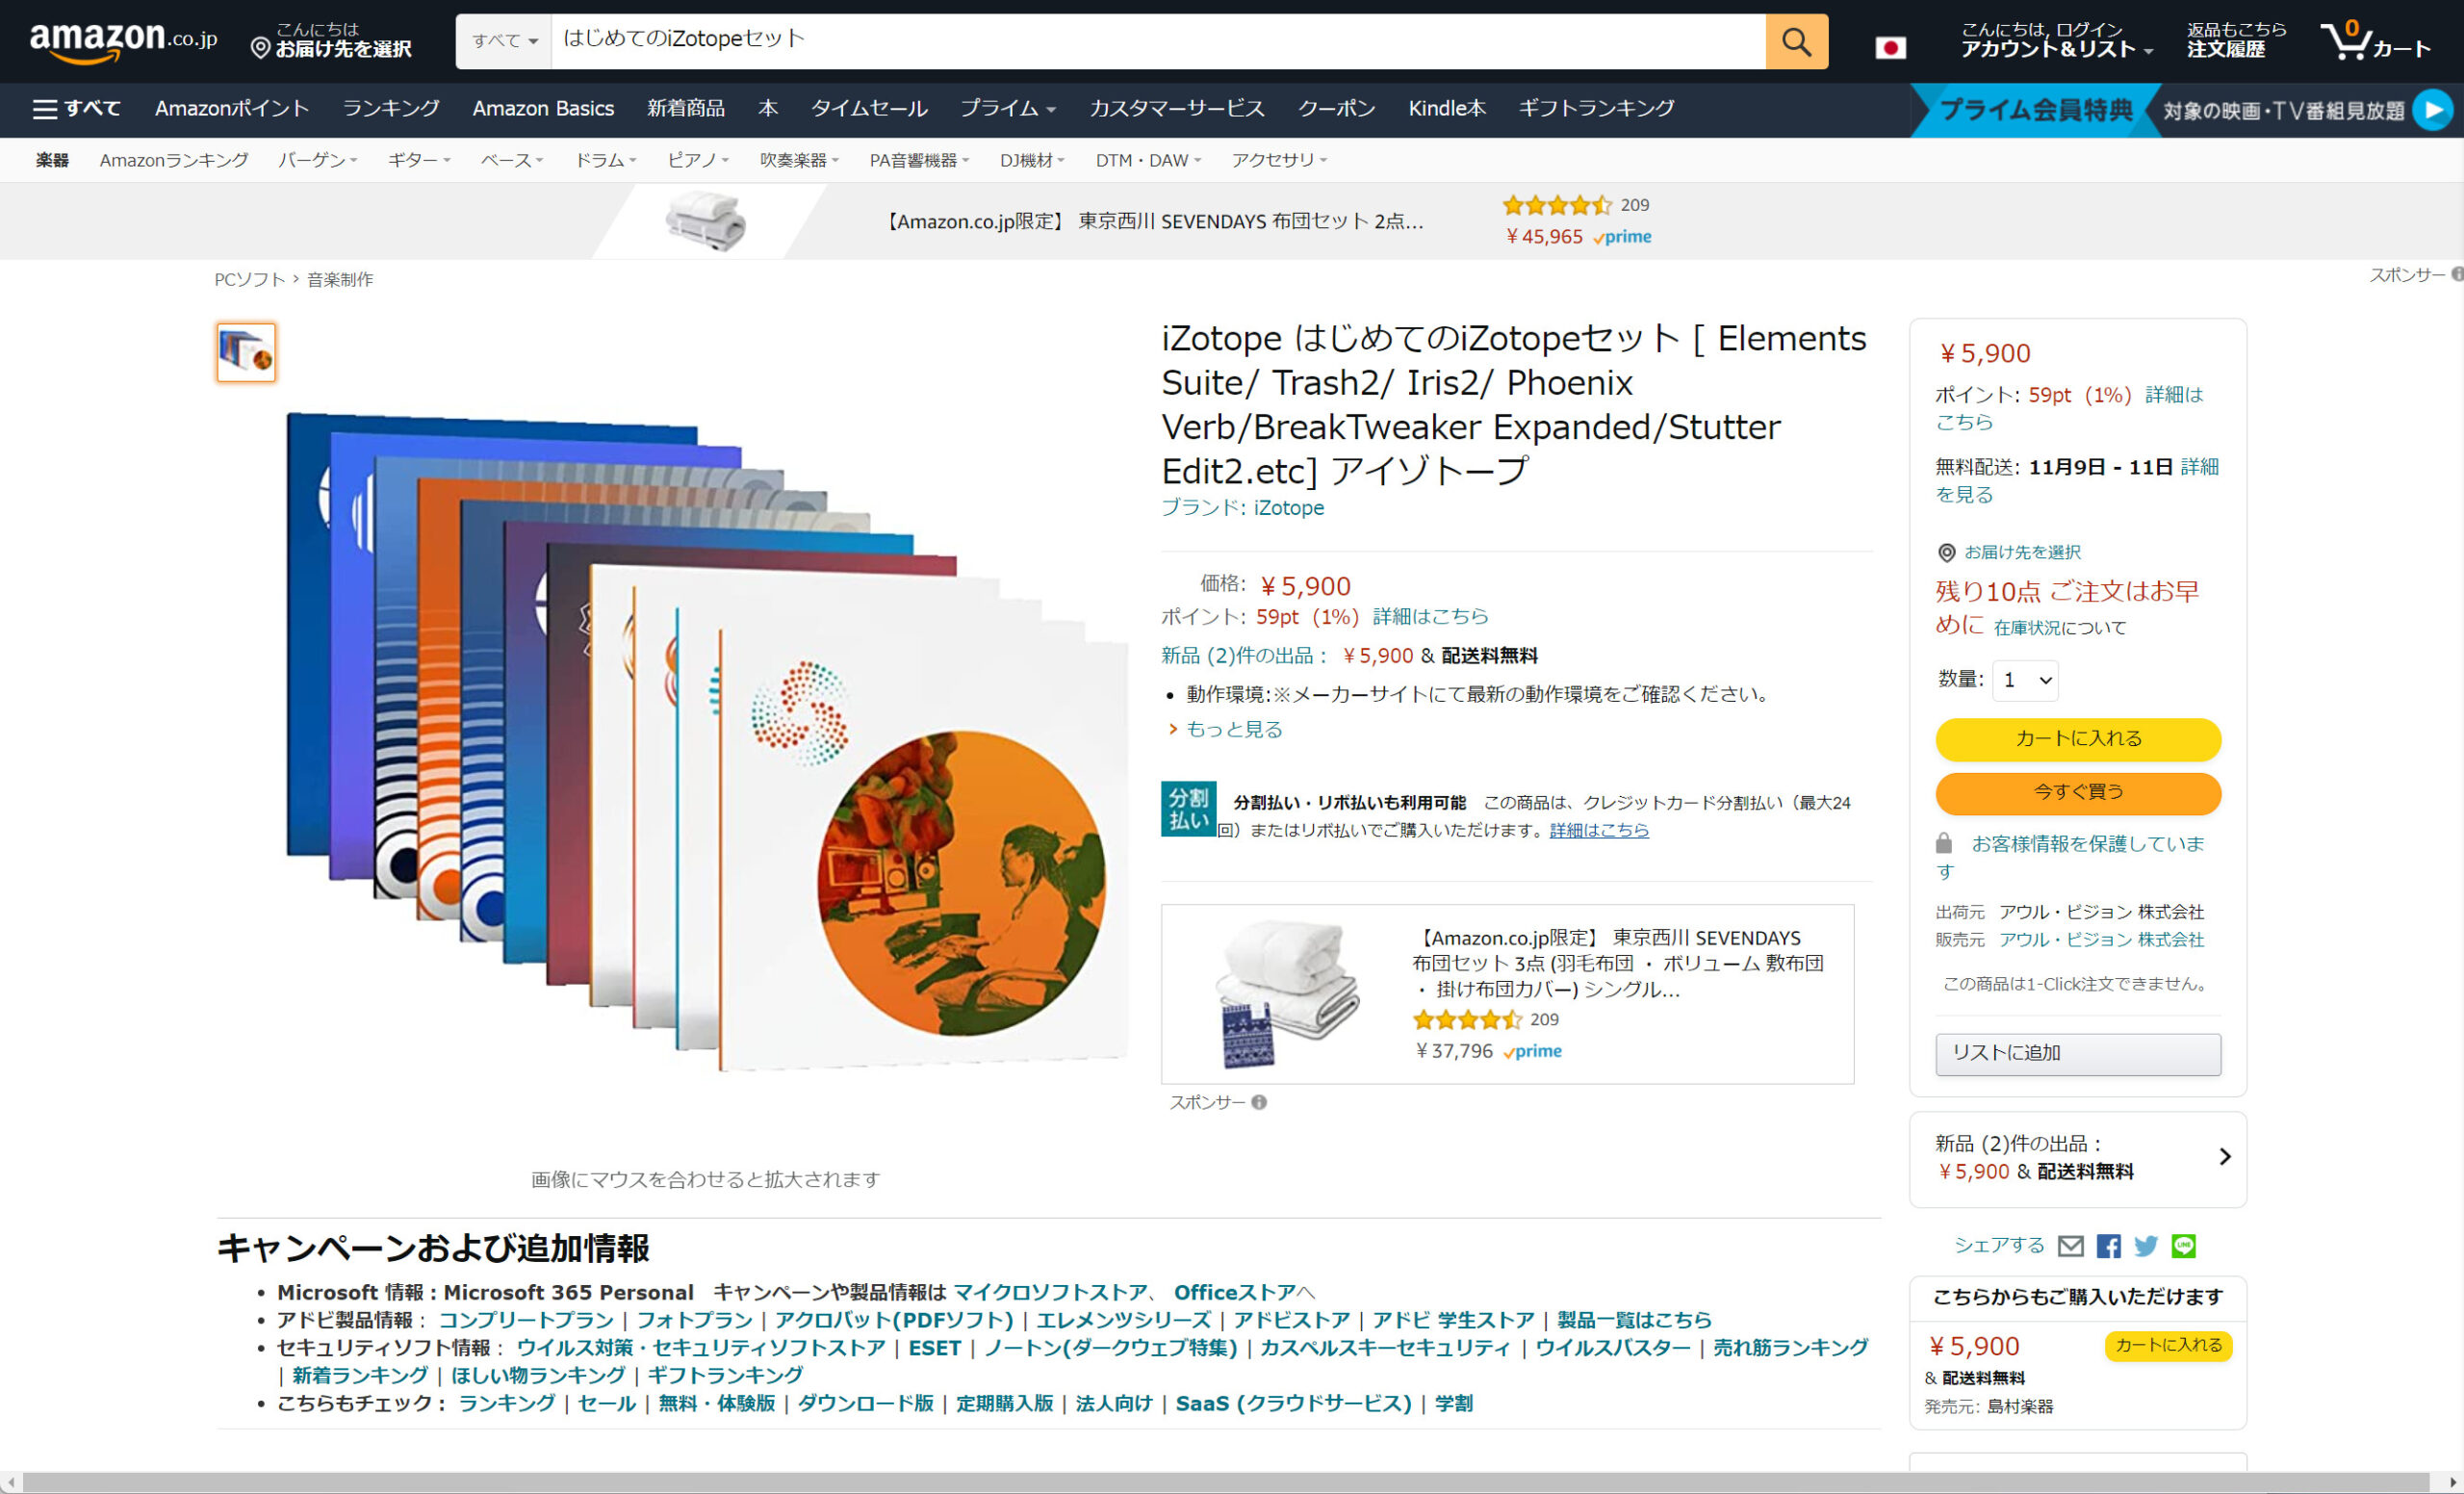Open futon ad thumbnail in top banner
The image size is (2464, 1494).
(x=706, y=221)
